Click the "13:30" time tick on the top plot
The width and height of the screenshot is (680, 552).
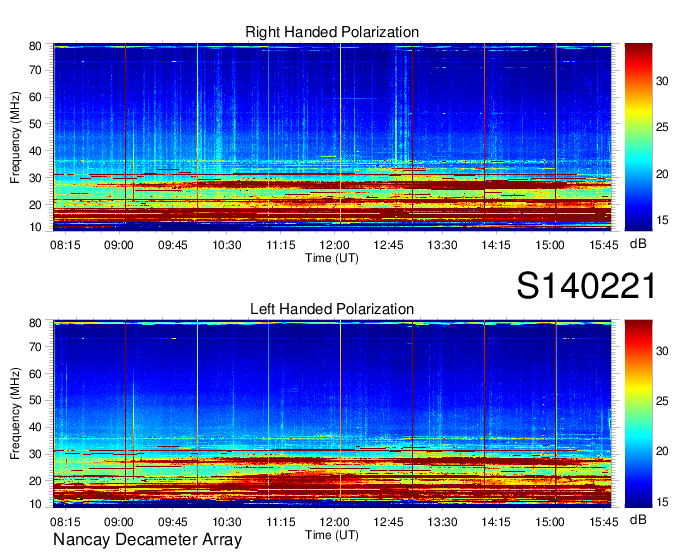[x=442, y=245]
